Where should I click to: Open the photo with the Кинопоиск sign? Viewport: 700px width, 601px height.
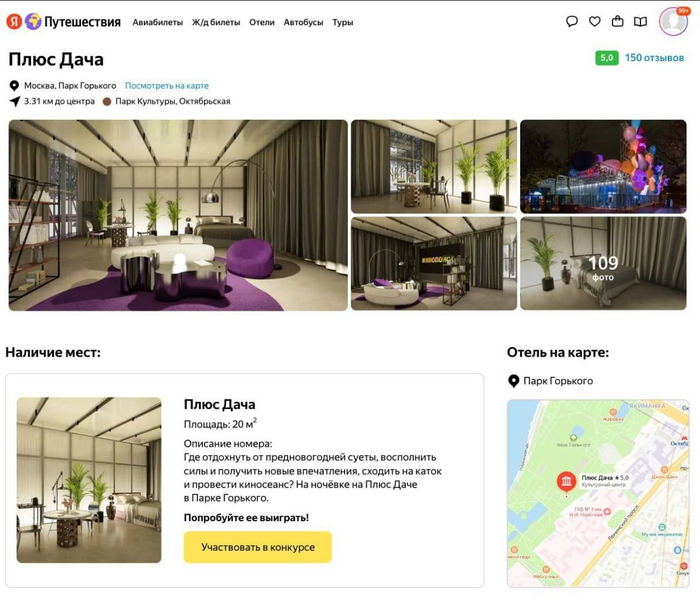click(434, 263)
